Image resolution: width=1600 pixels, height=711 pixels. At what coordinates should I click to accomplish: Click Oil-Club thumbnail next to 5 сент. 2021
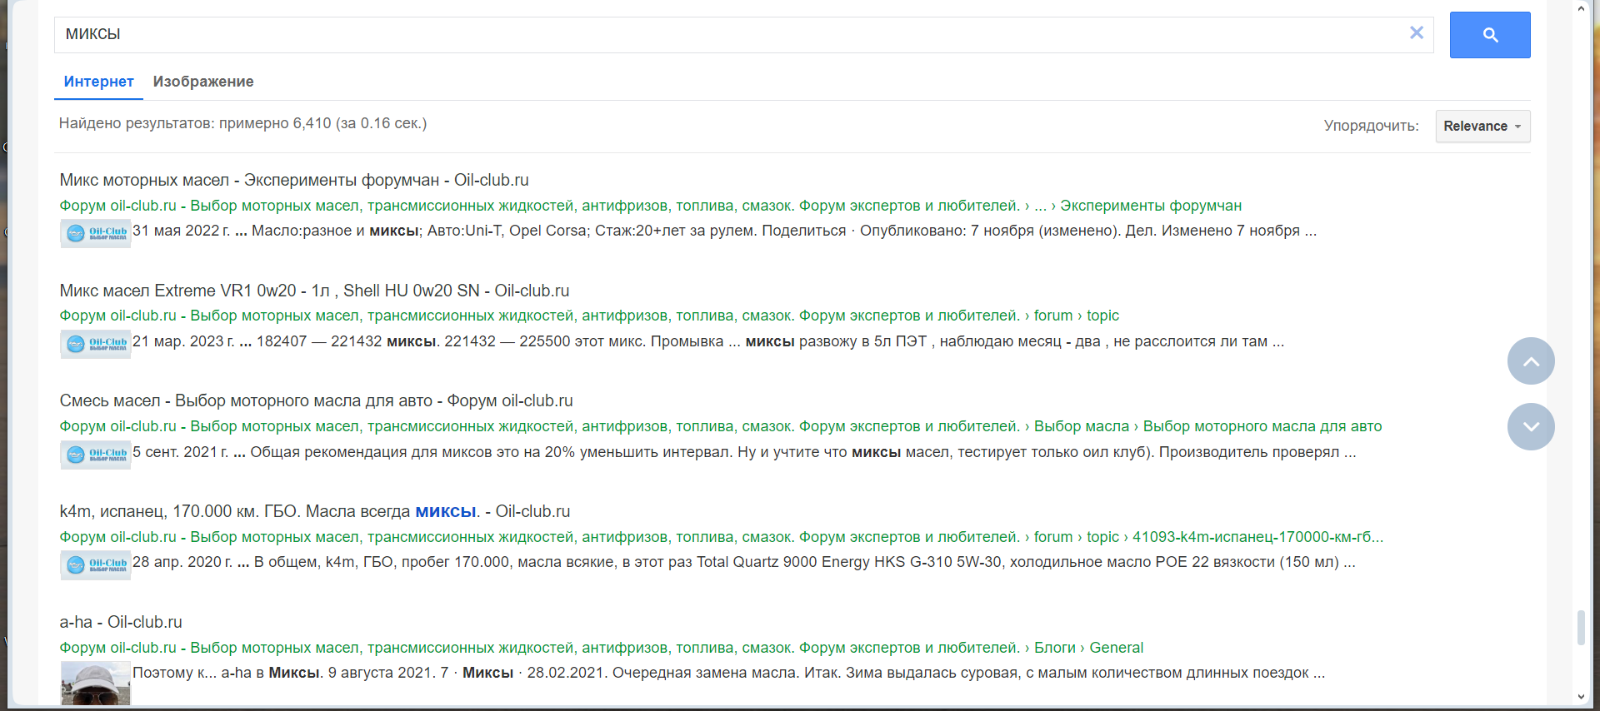click(95, 455)
